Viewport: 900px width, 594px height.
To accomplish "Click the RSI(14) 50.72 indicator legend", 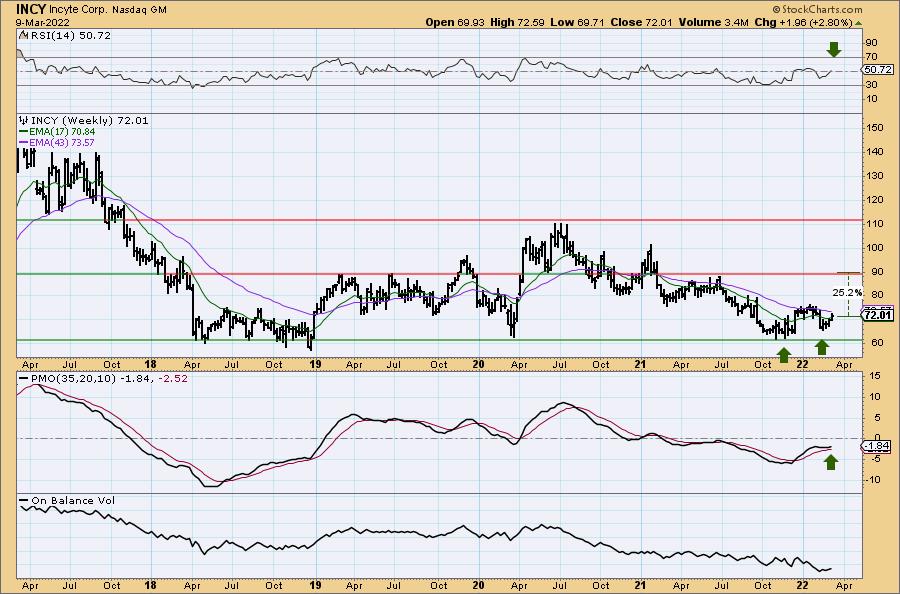I will click(70, 35).
